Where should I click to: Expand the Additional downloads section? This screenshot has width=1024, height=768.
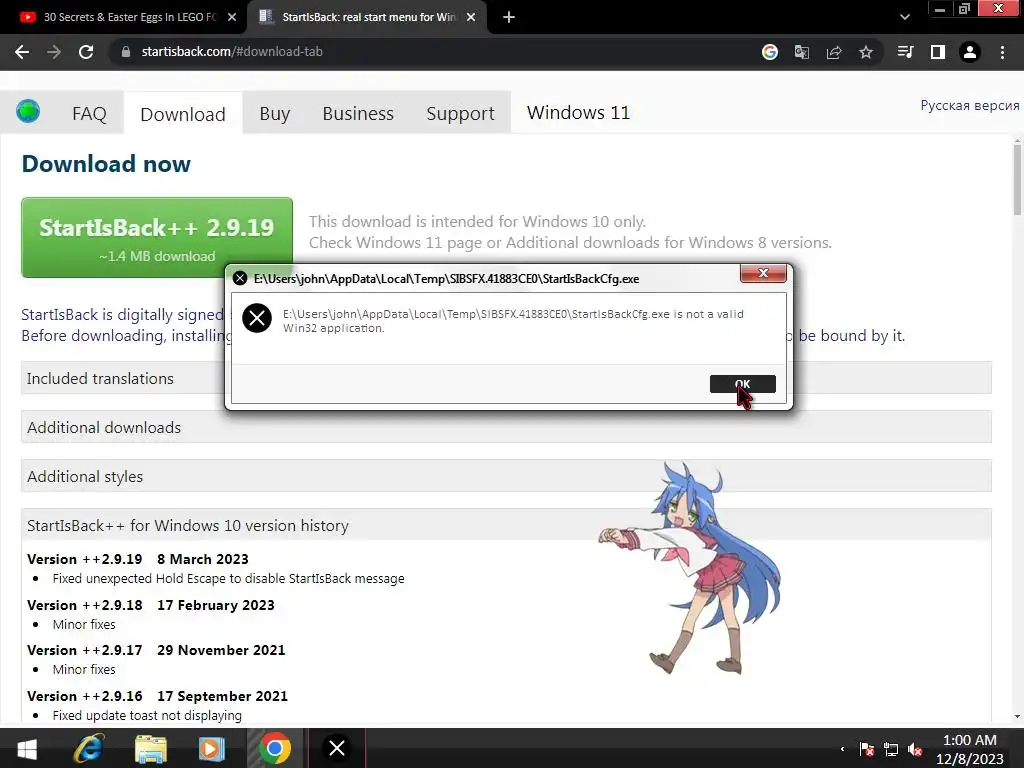coord(506,427)
